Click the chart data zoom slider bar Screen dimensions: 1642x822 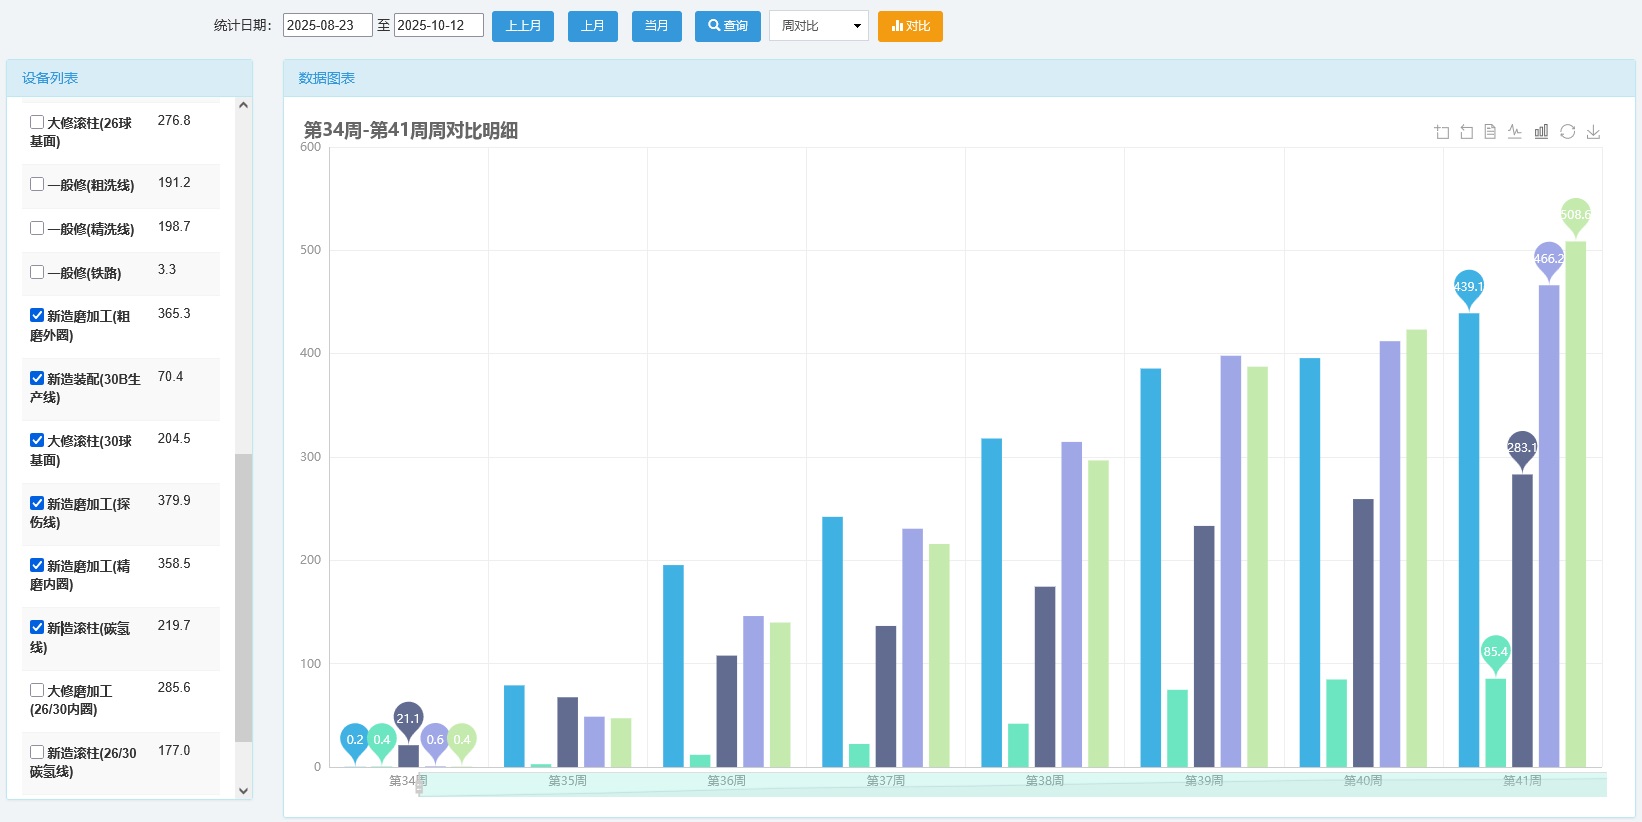(1012, 785)
